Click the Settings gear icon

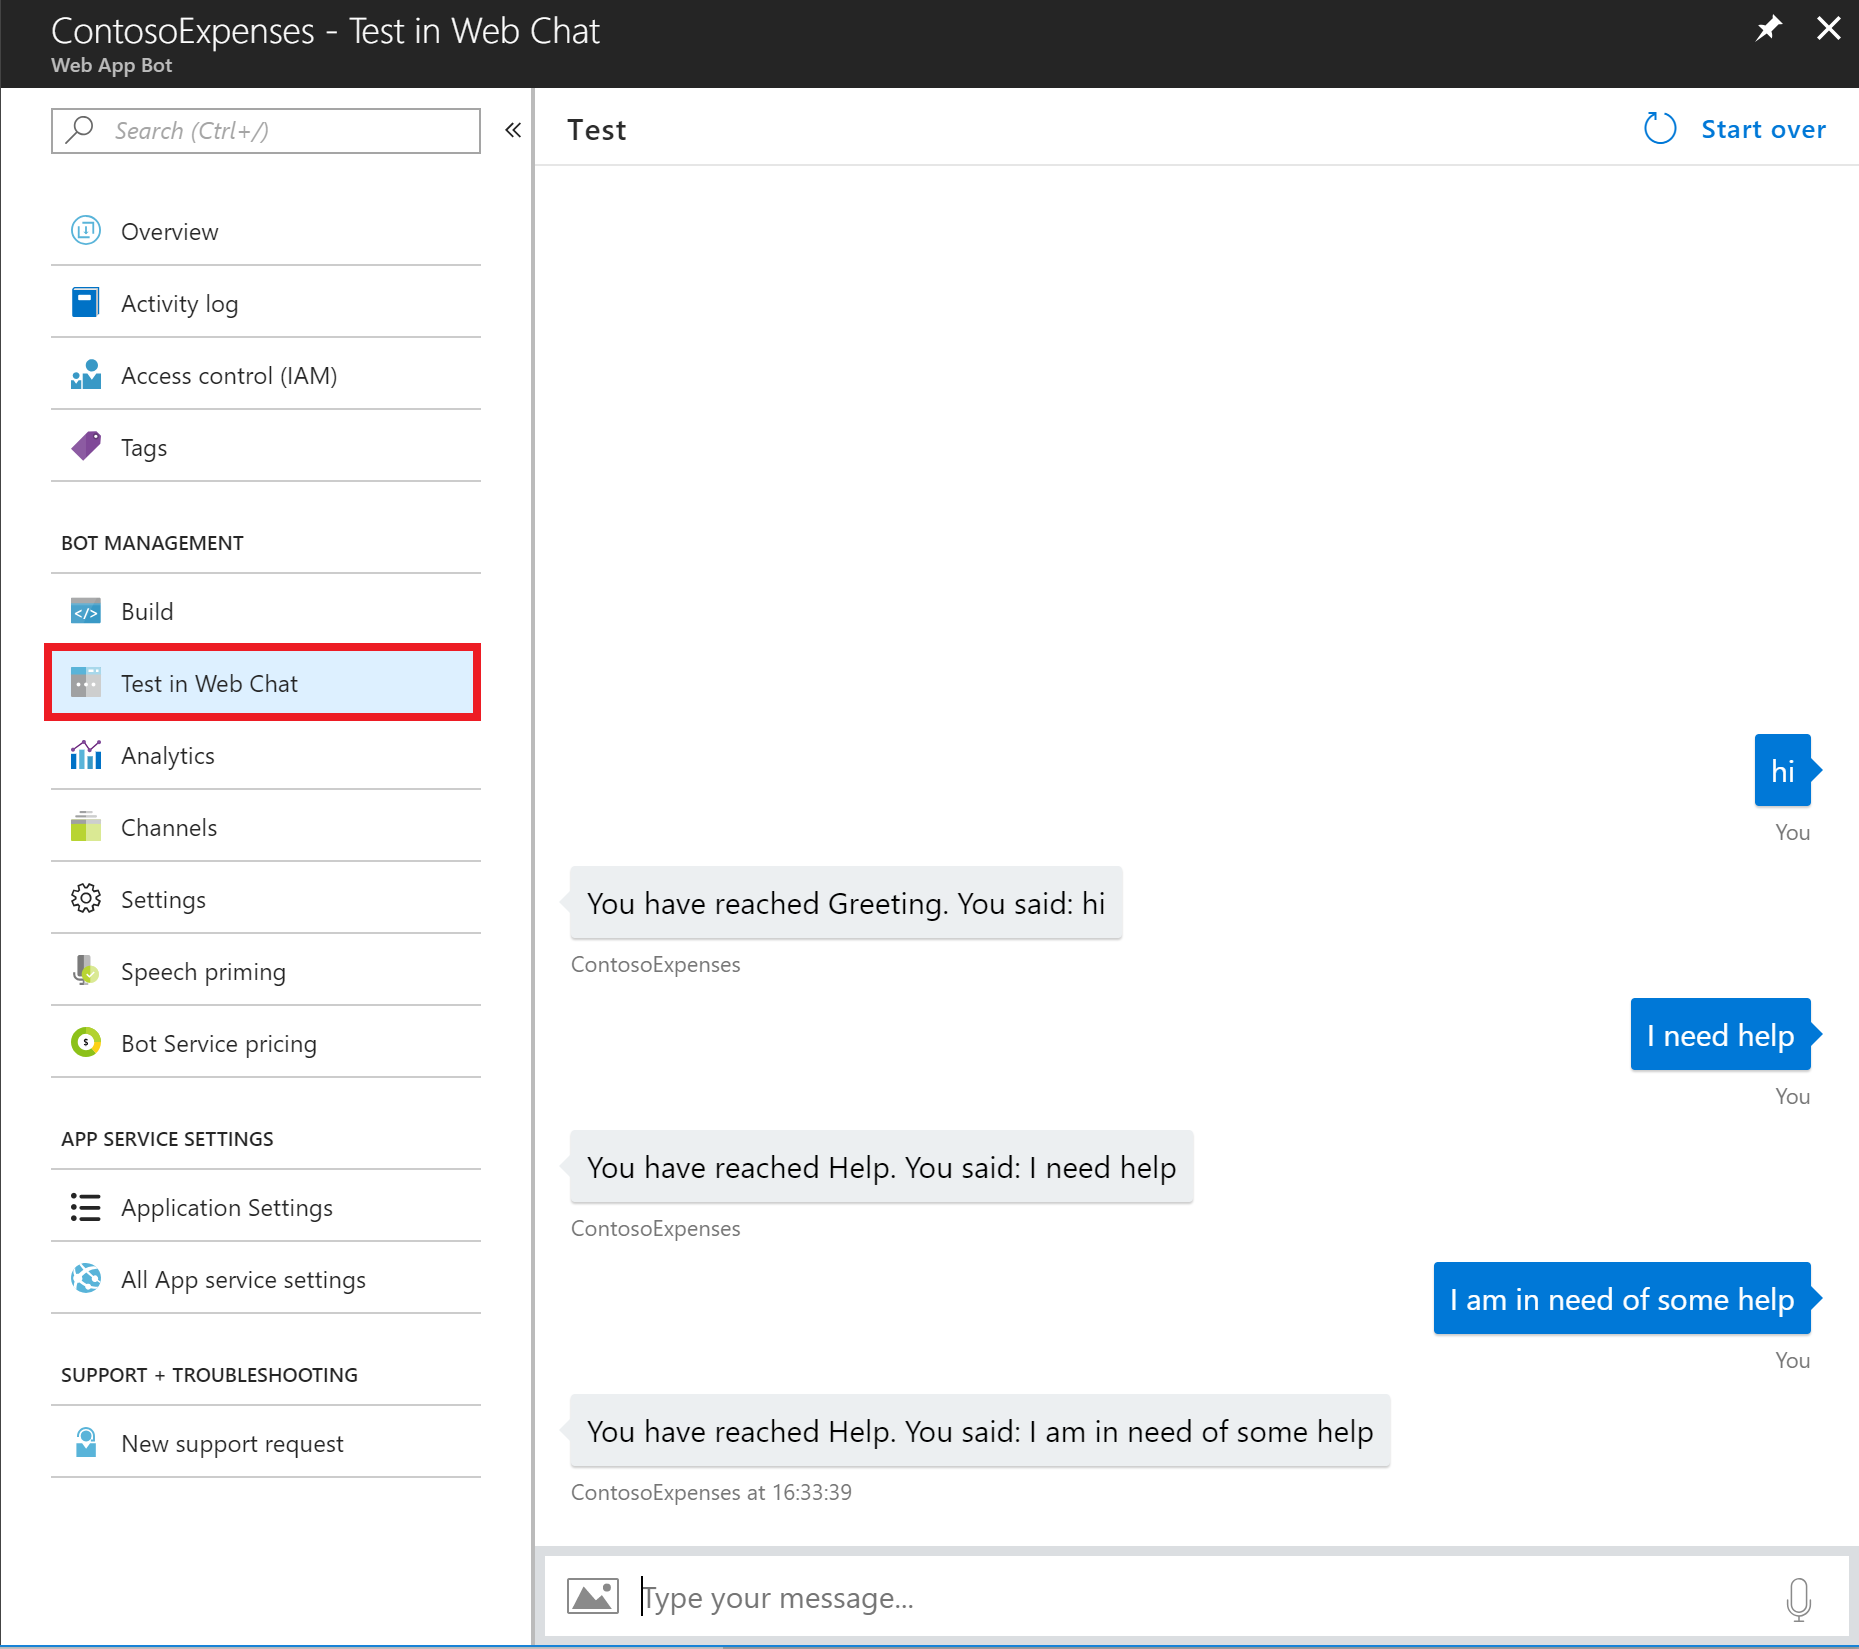pyautogui.click(x=86, y=899)
